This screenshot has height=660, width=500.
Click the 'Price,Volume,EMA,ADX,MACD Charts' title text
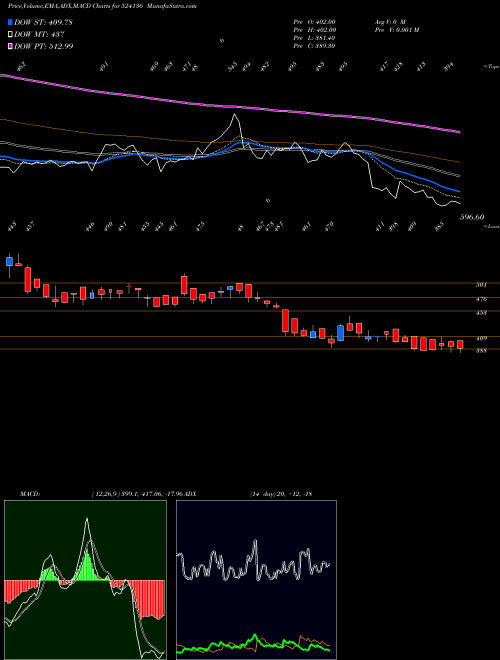[x=60, y=7]
